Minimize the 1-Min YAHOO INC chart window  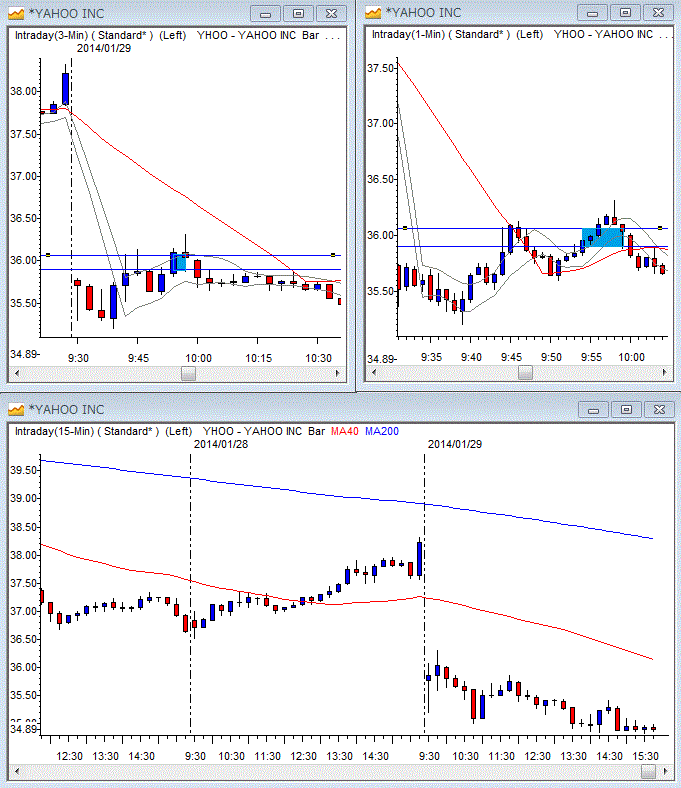tap(593, 13)
